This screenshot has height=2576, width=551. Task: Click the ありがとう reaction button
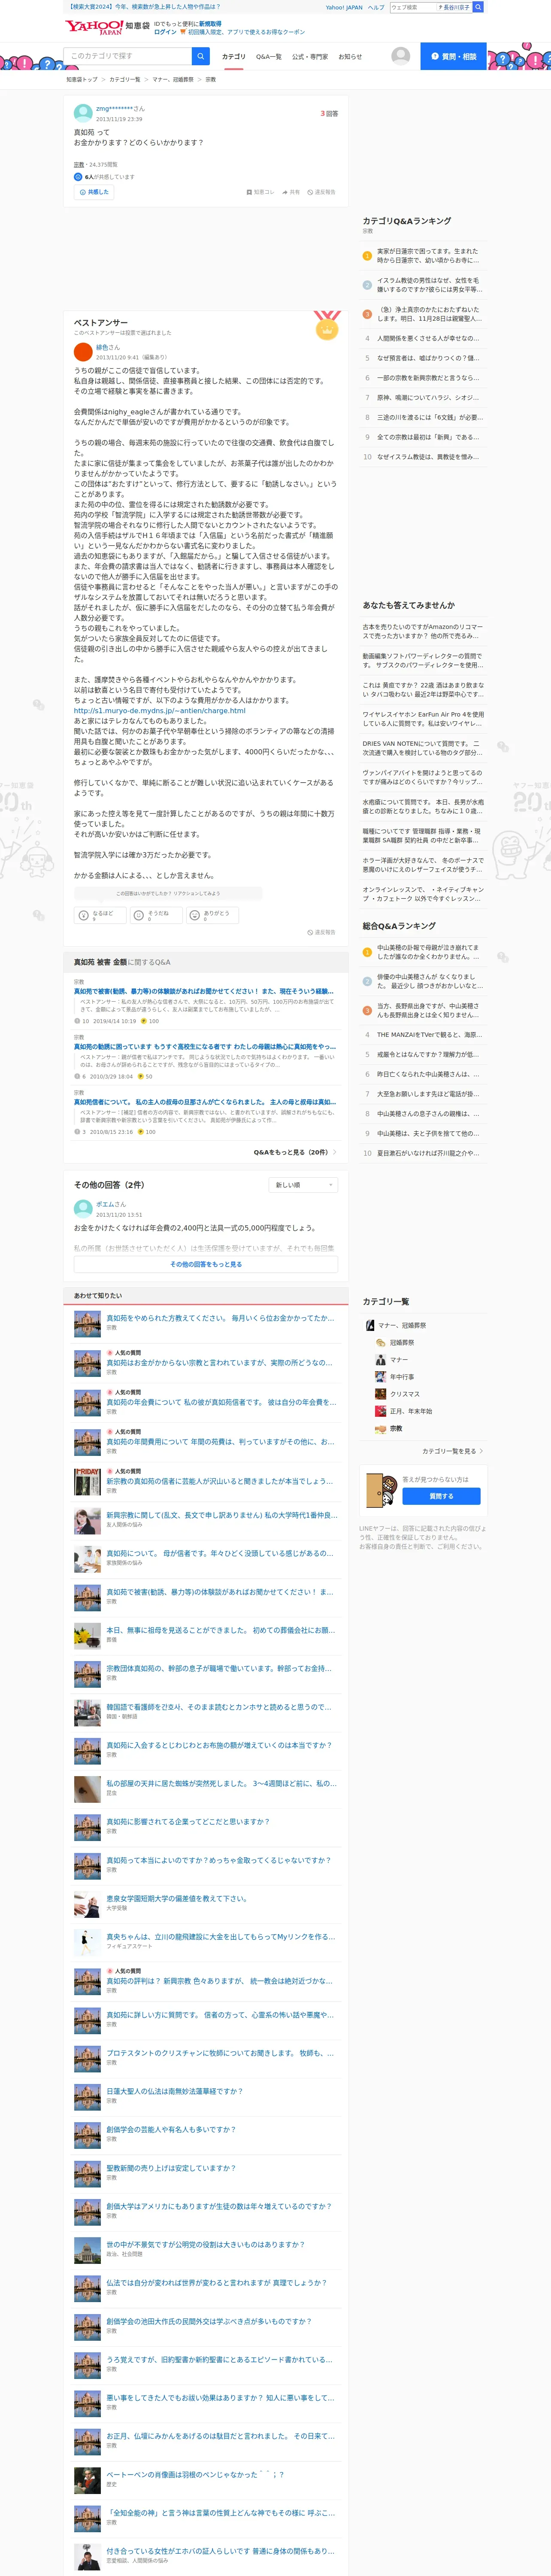point(212,915)
